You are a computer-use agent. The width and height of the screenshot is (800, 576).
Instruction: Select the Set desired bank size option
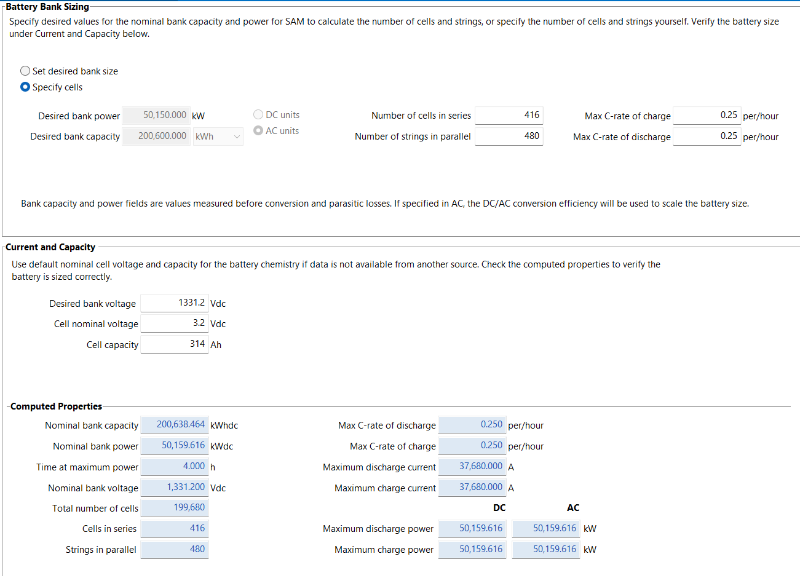[26, 71]
